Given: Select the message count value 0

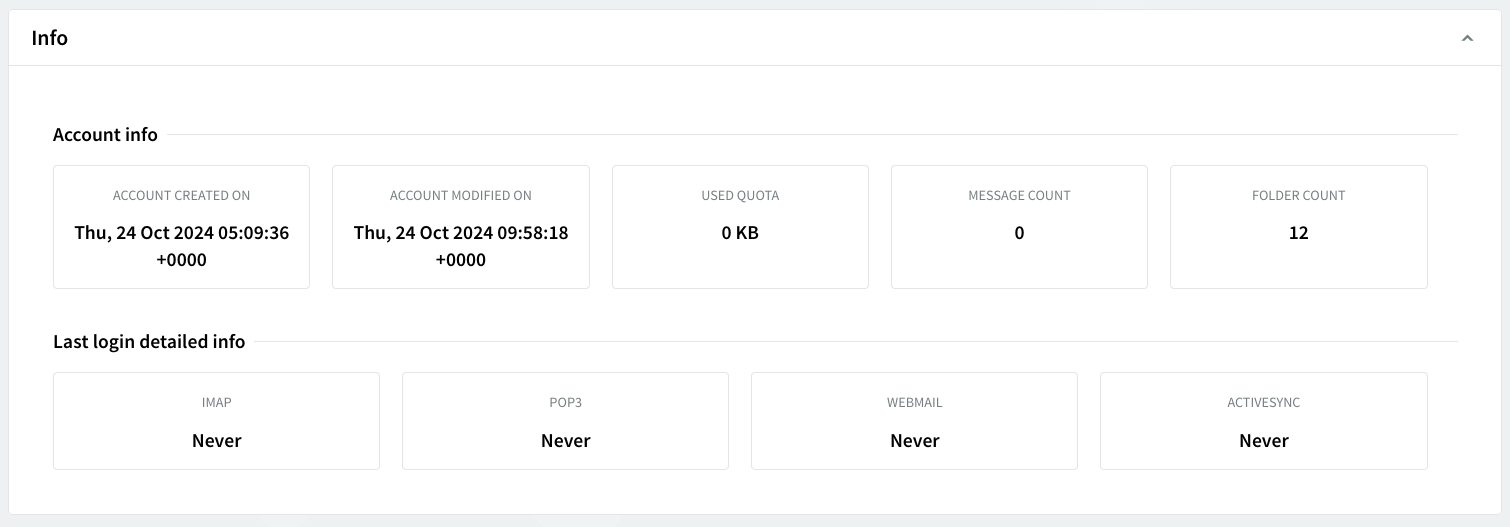Looking at the screenshot, I should coord(1019,234).
